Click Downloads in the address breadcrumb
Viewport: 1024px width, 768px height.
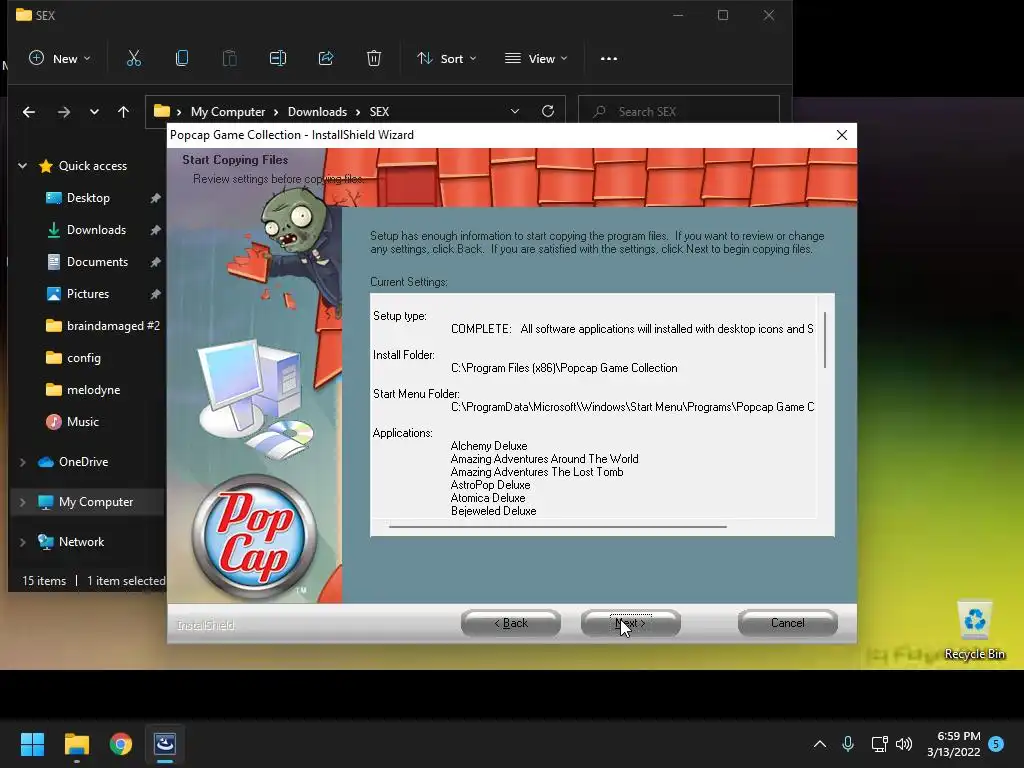317,112
